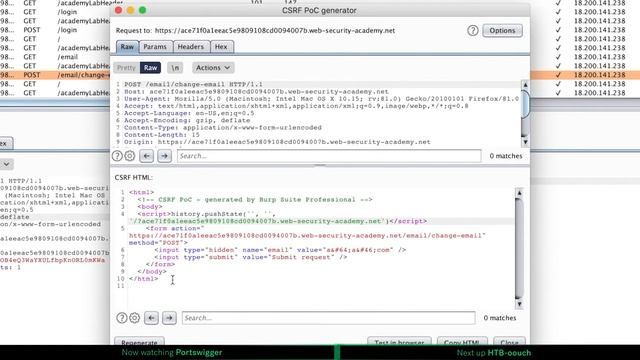Click the CSRF HTML vertical scrollbar thumb

coord(519,248)
